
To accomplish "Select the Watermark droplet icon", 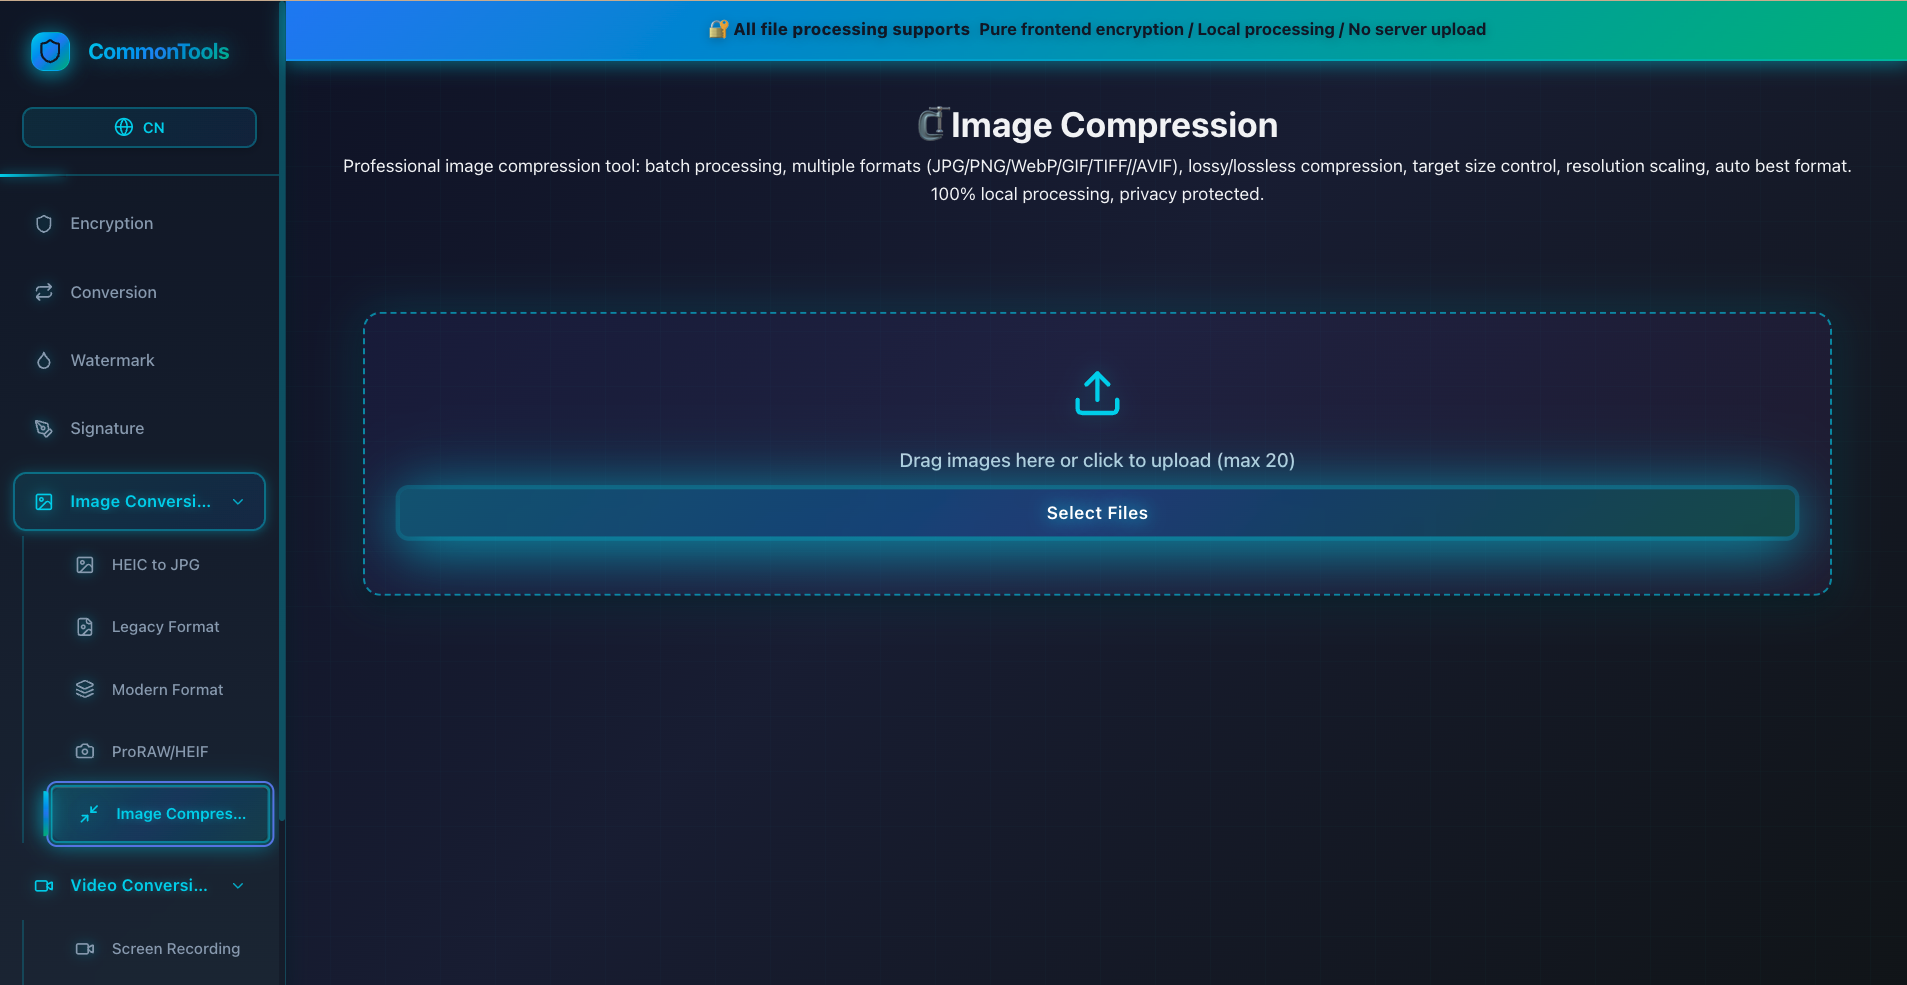I will click(43, 360).
